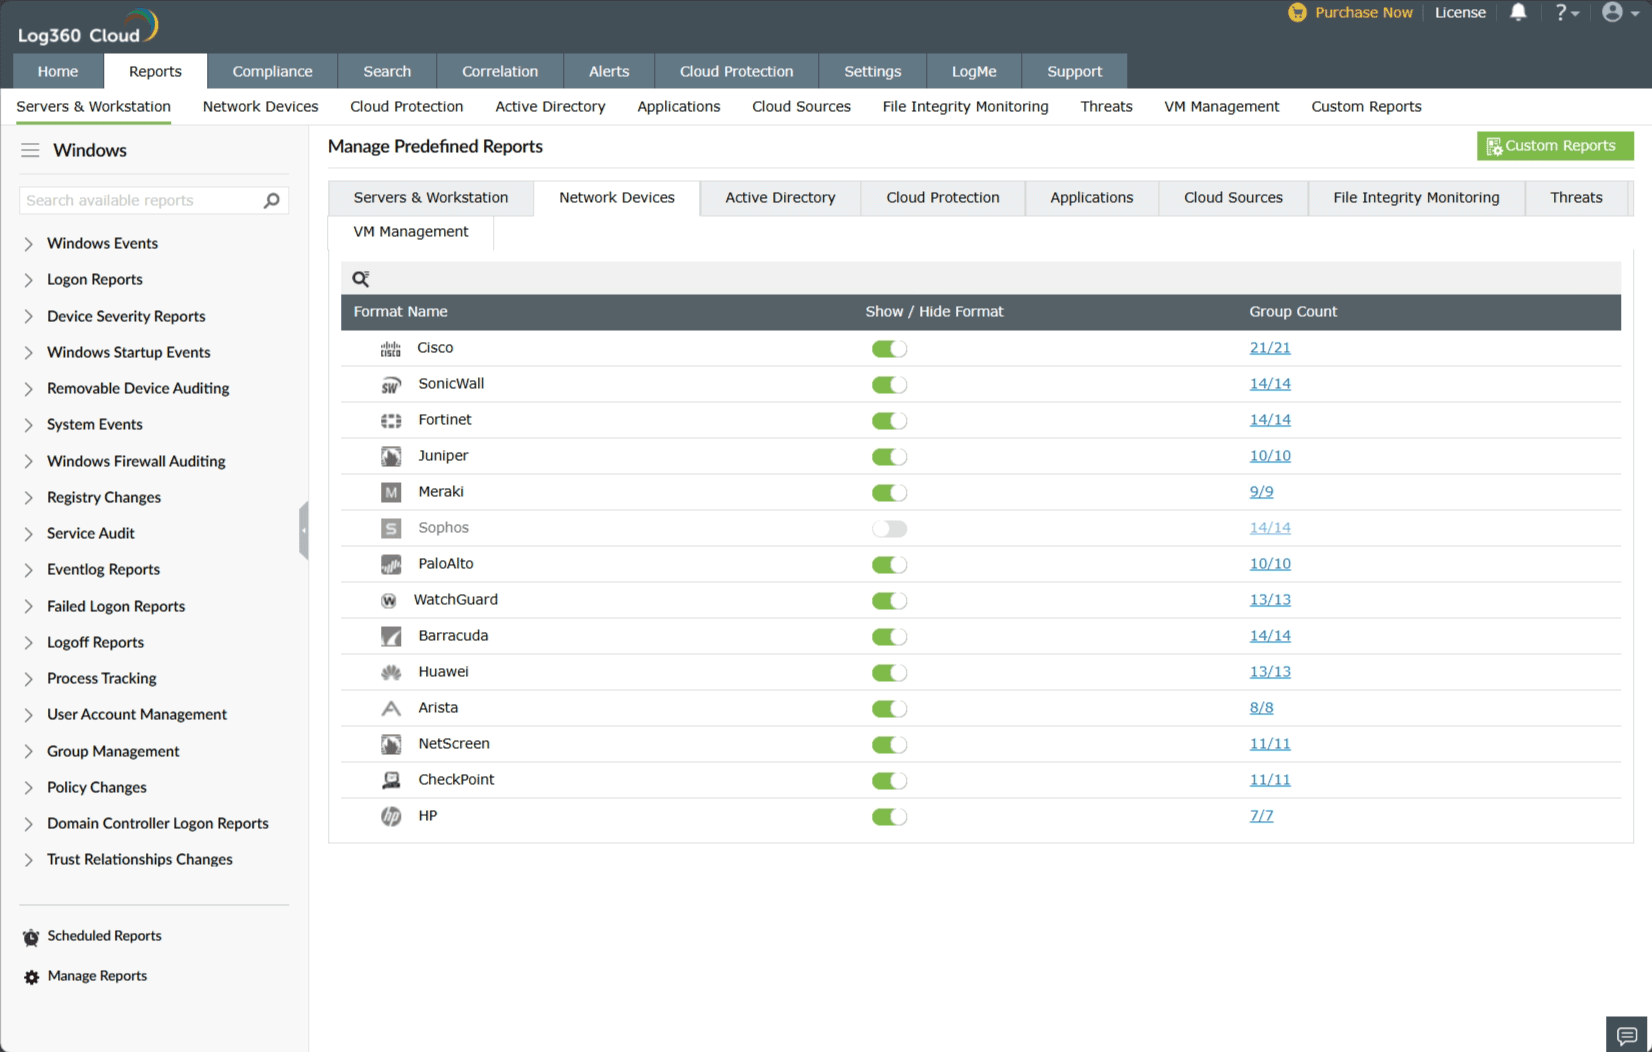Click the Search available reports field
The image size is (1652, 1052).
pyautogui.click(x=140, y=200)
